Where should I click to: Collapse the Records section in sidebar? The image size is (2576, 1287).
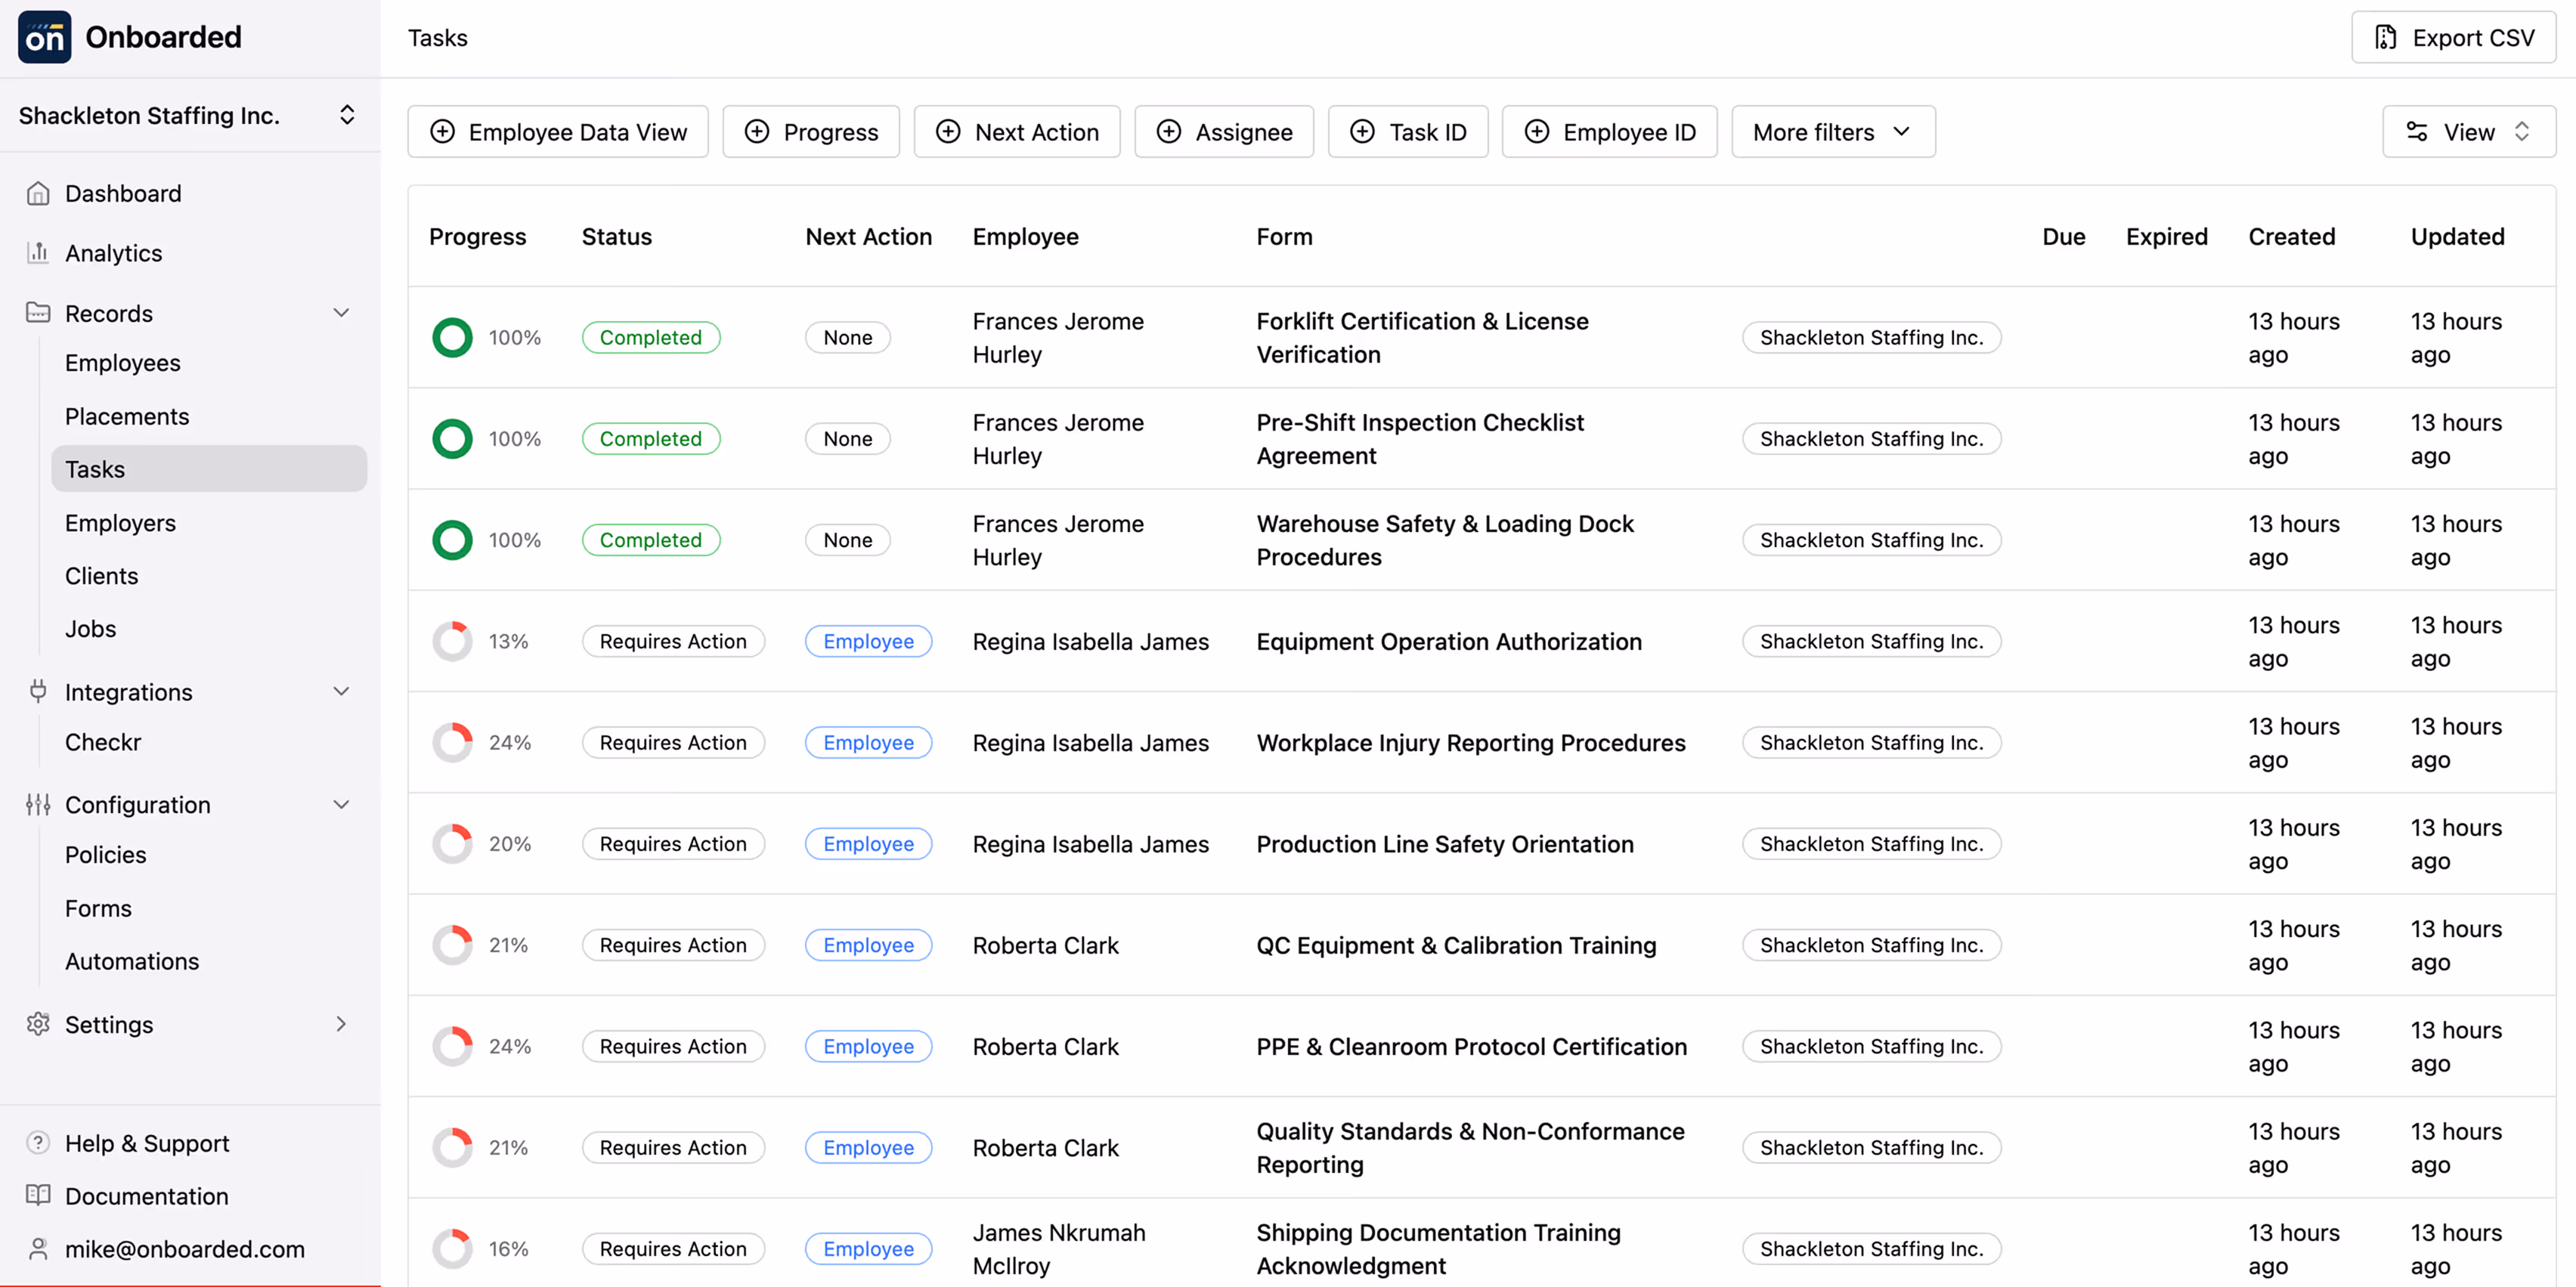click(x=341, y=312)
